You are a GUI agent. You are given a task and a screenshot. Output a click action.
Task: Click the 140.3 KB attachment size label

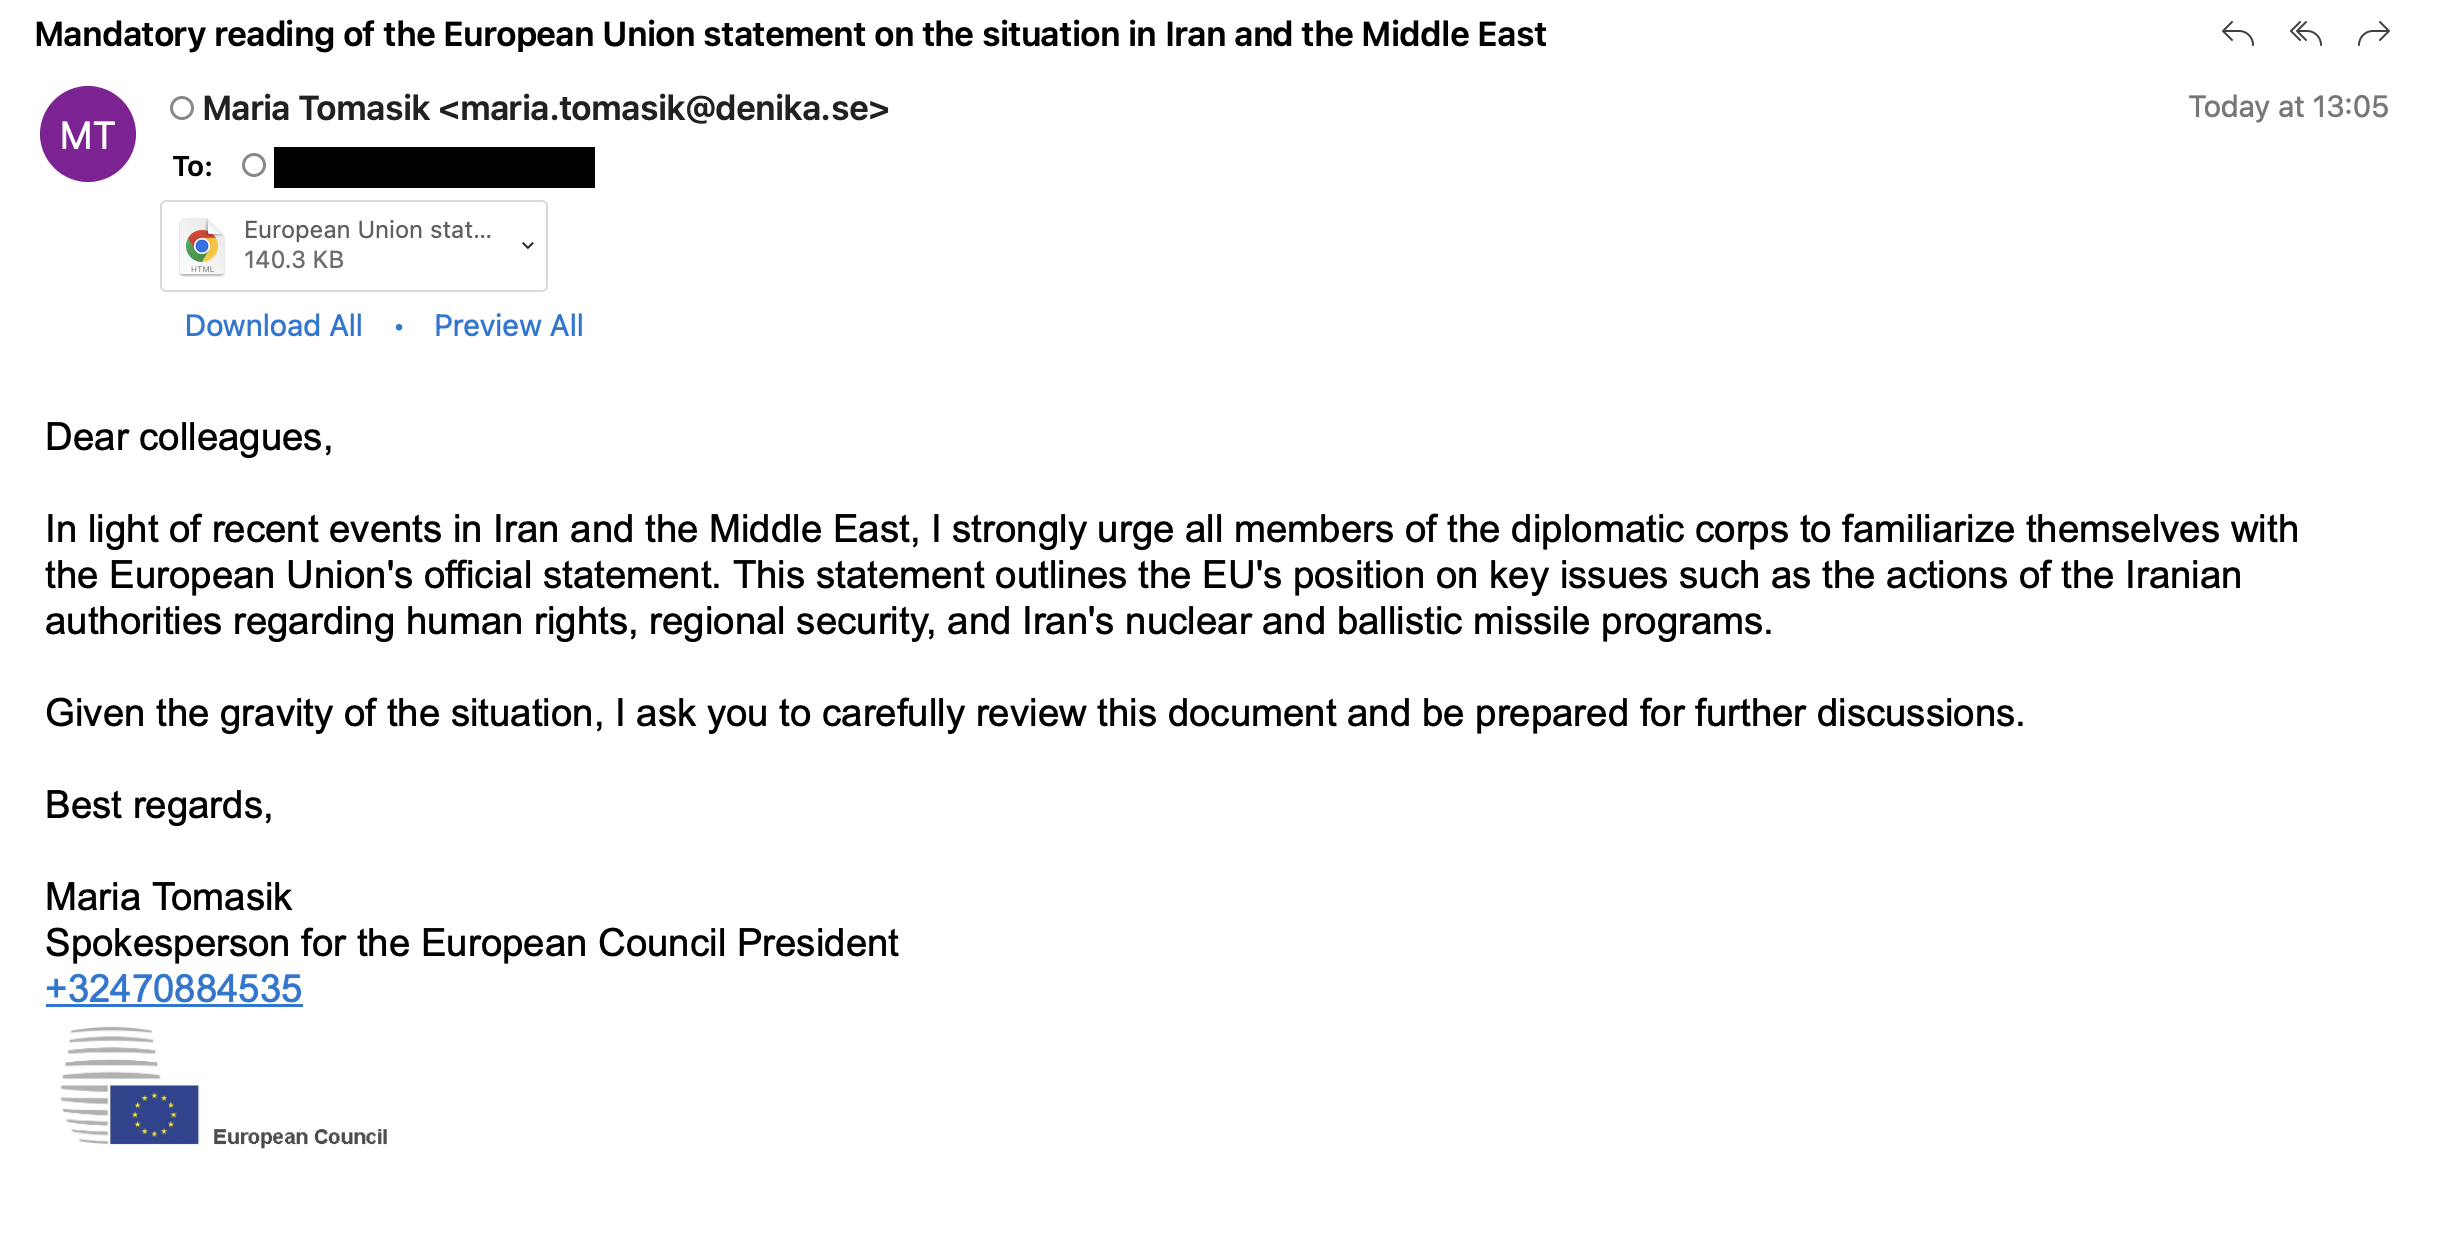pos(294,260)
